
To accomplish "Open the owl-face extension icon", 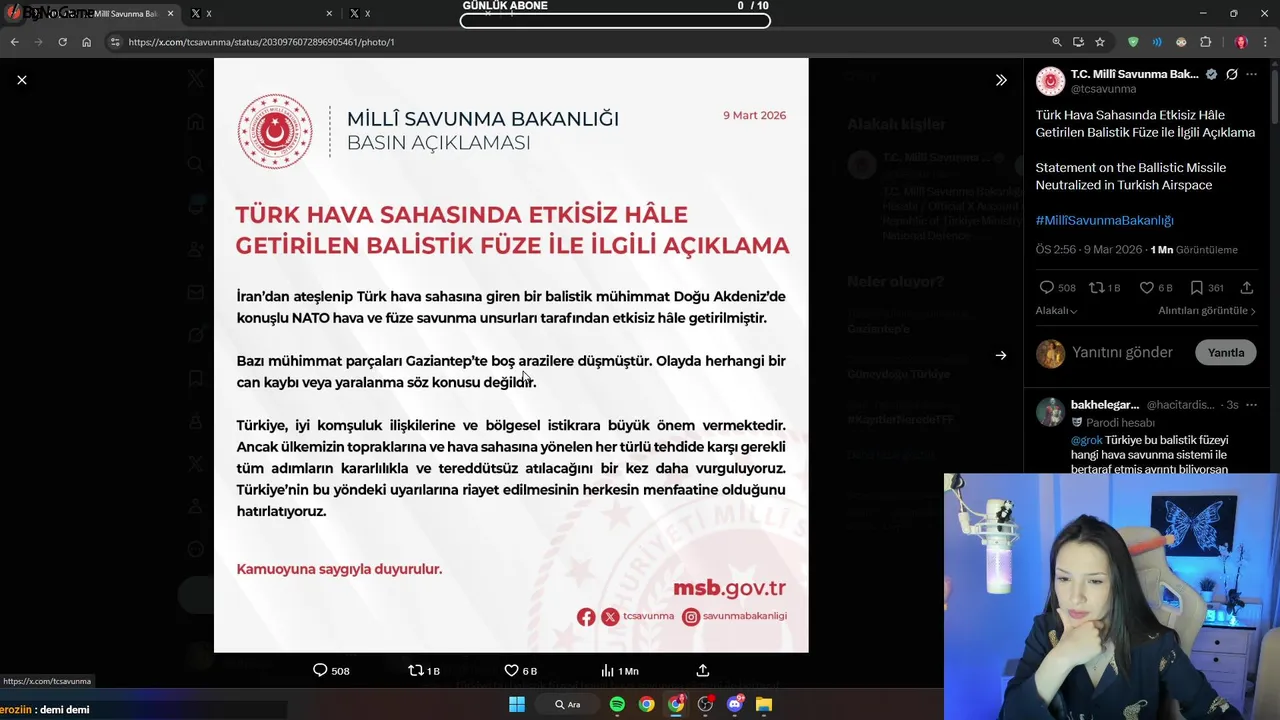I will coord(1181,42).
